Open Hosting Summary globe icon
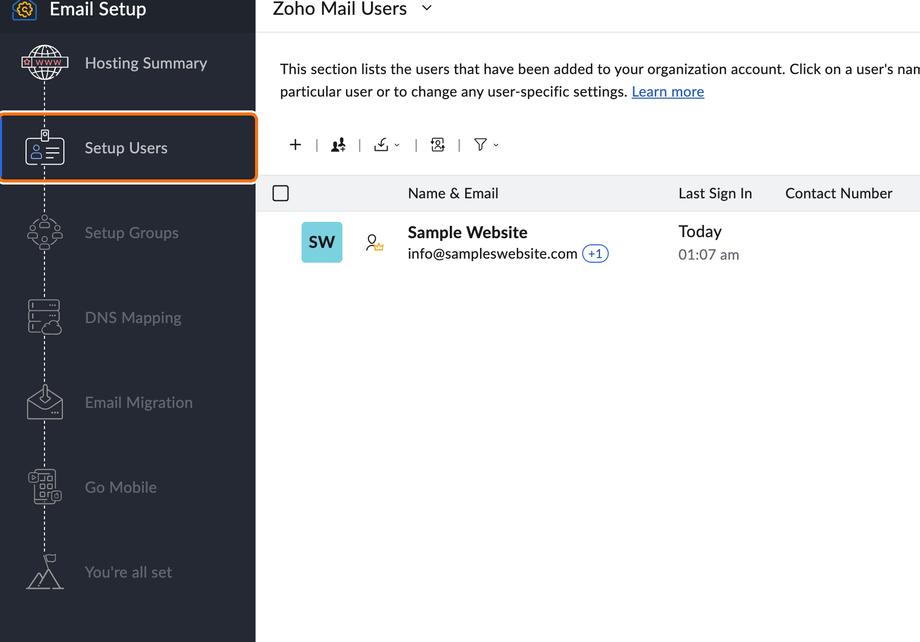 (x=45, y=62)
